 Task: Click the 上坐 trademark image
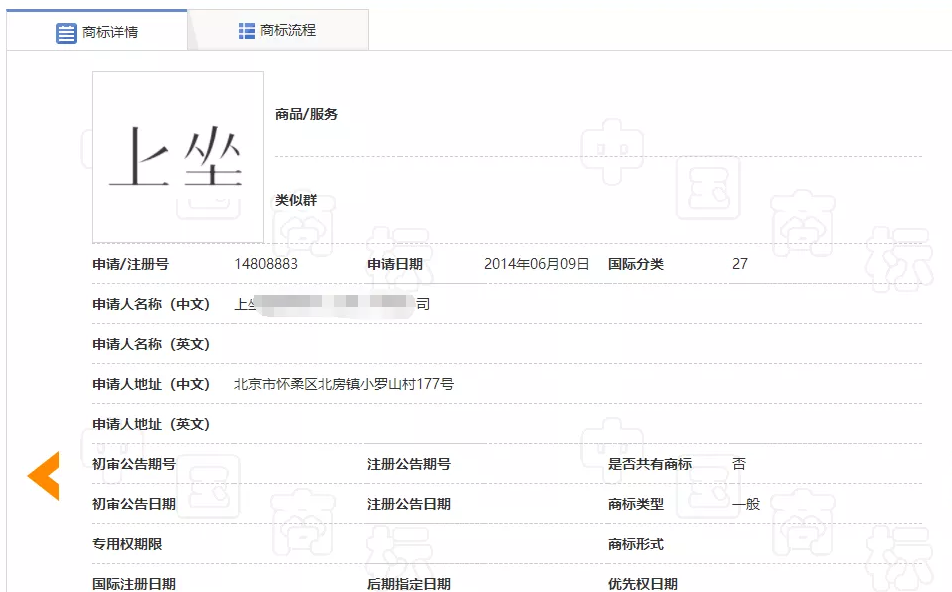(178, 157)
